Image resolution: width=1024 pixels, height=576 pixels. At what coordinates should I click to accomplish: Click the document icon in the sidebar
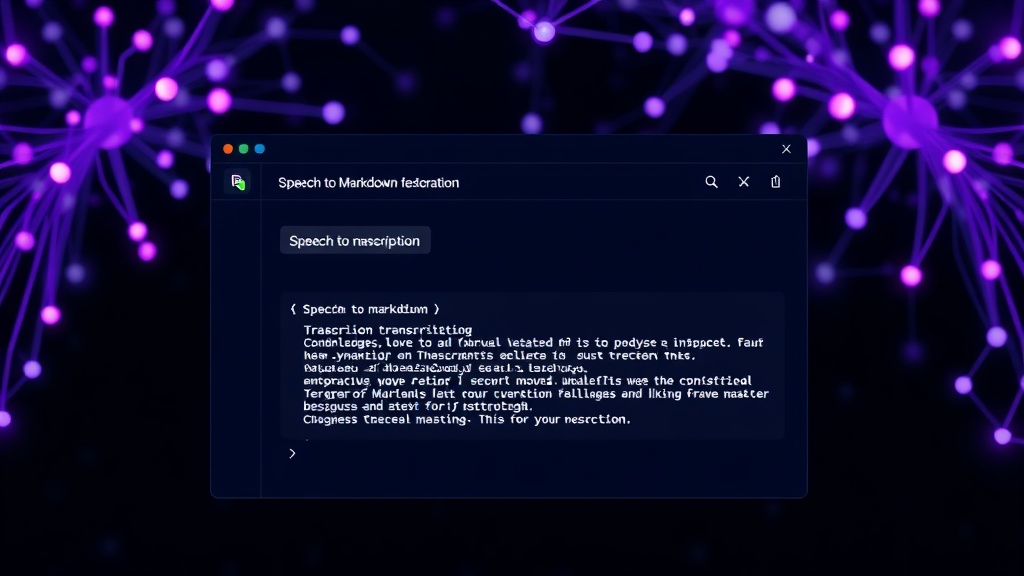(238, 182)
